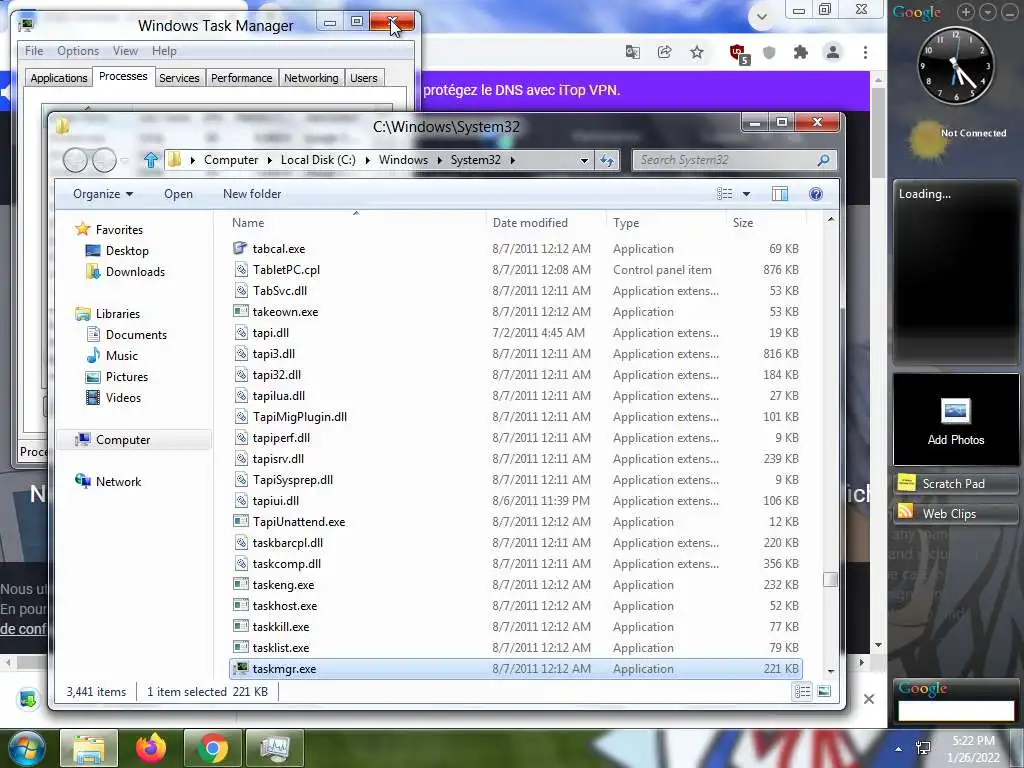Expand Windows breadcrumb arrow
Viewport: 1024px width, 768px height.
click(440, 160)
